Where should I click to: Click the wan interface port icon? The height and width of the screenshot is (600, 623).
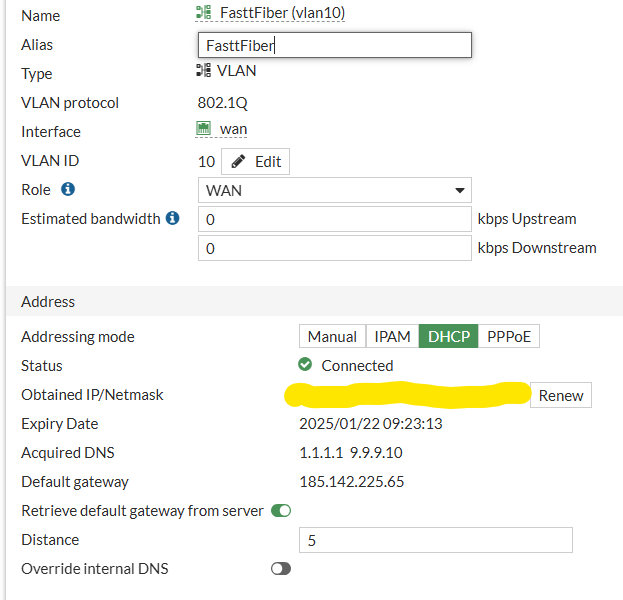[204, 129]
